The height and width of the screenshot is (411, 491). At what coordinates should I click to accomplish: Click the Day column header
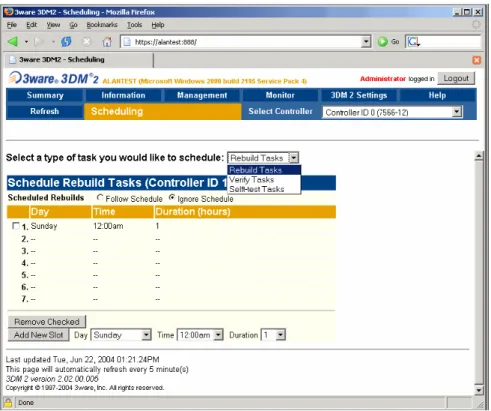(60, 212)
